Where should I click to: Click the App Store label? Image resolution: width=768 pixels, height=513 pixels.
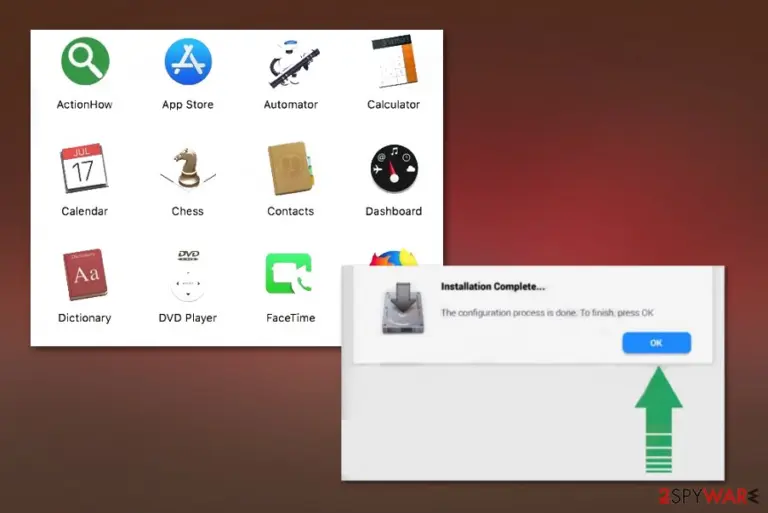click(x=188, y=105)
